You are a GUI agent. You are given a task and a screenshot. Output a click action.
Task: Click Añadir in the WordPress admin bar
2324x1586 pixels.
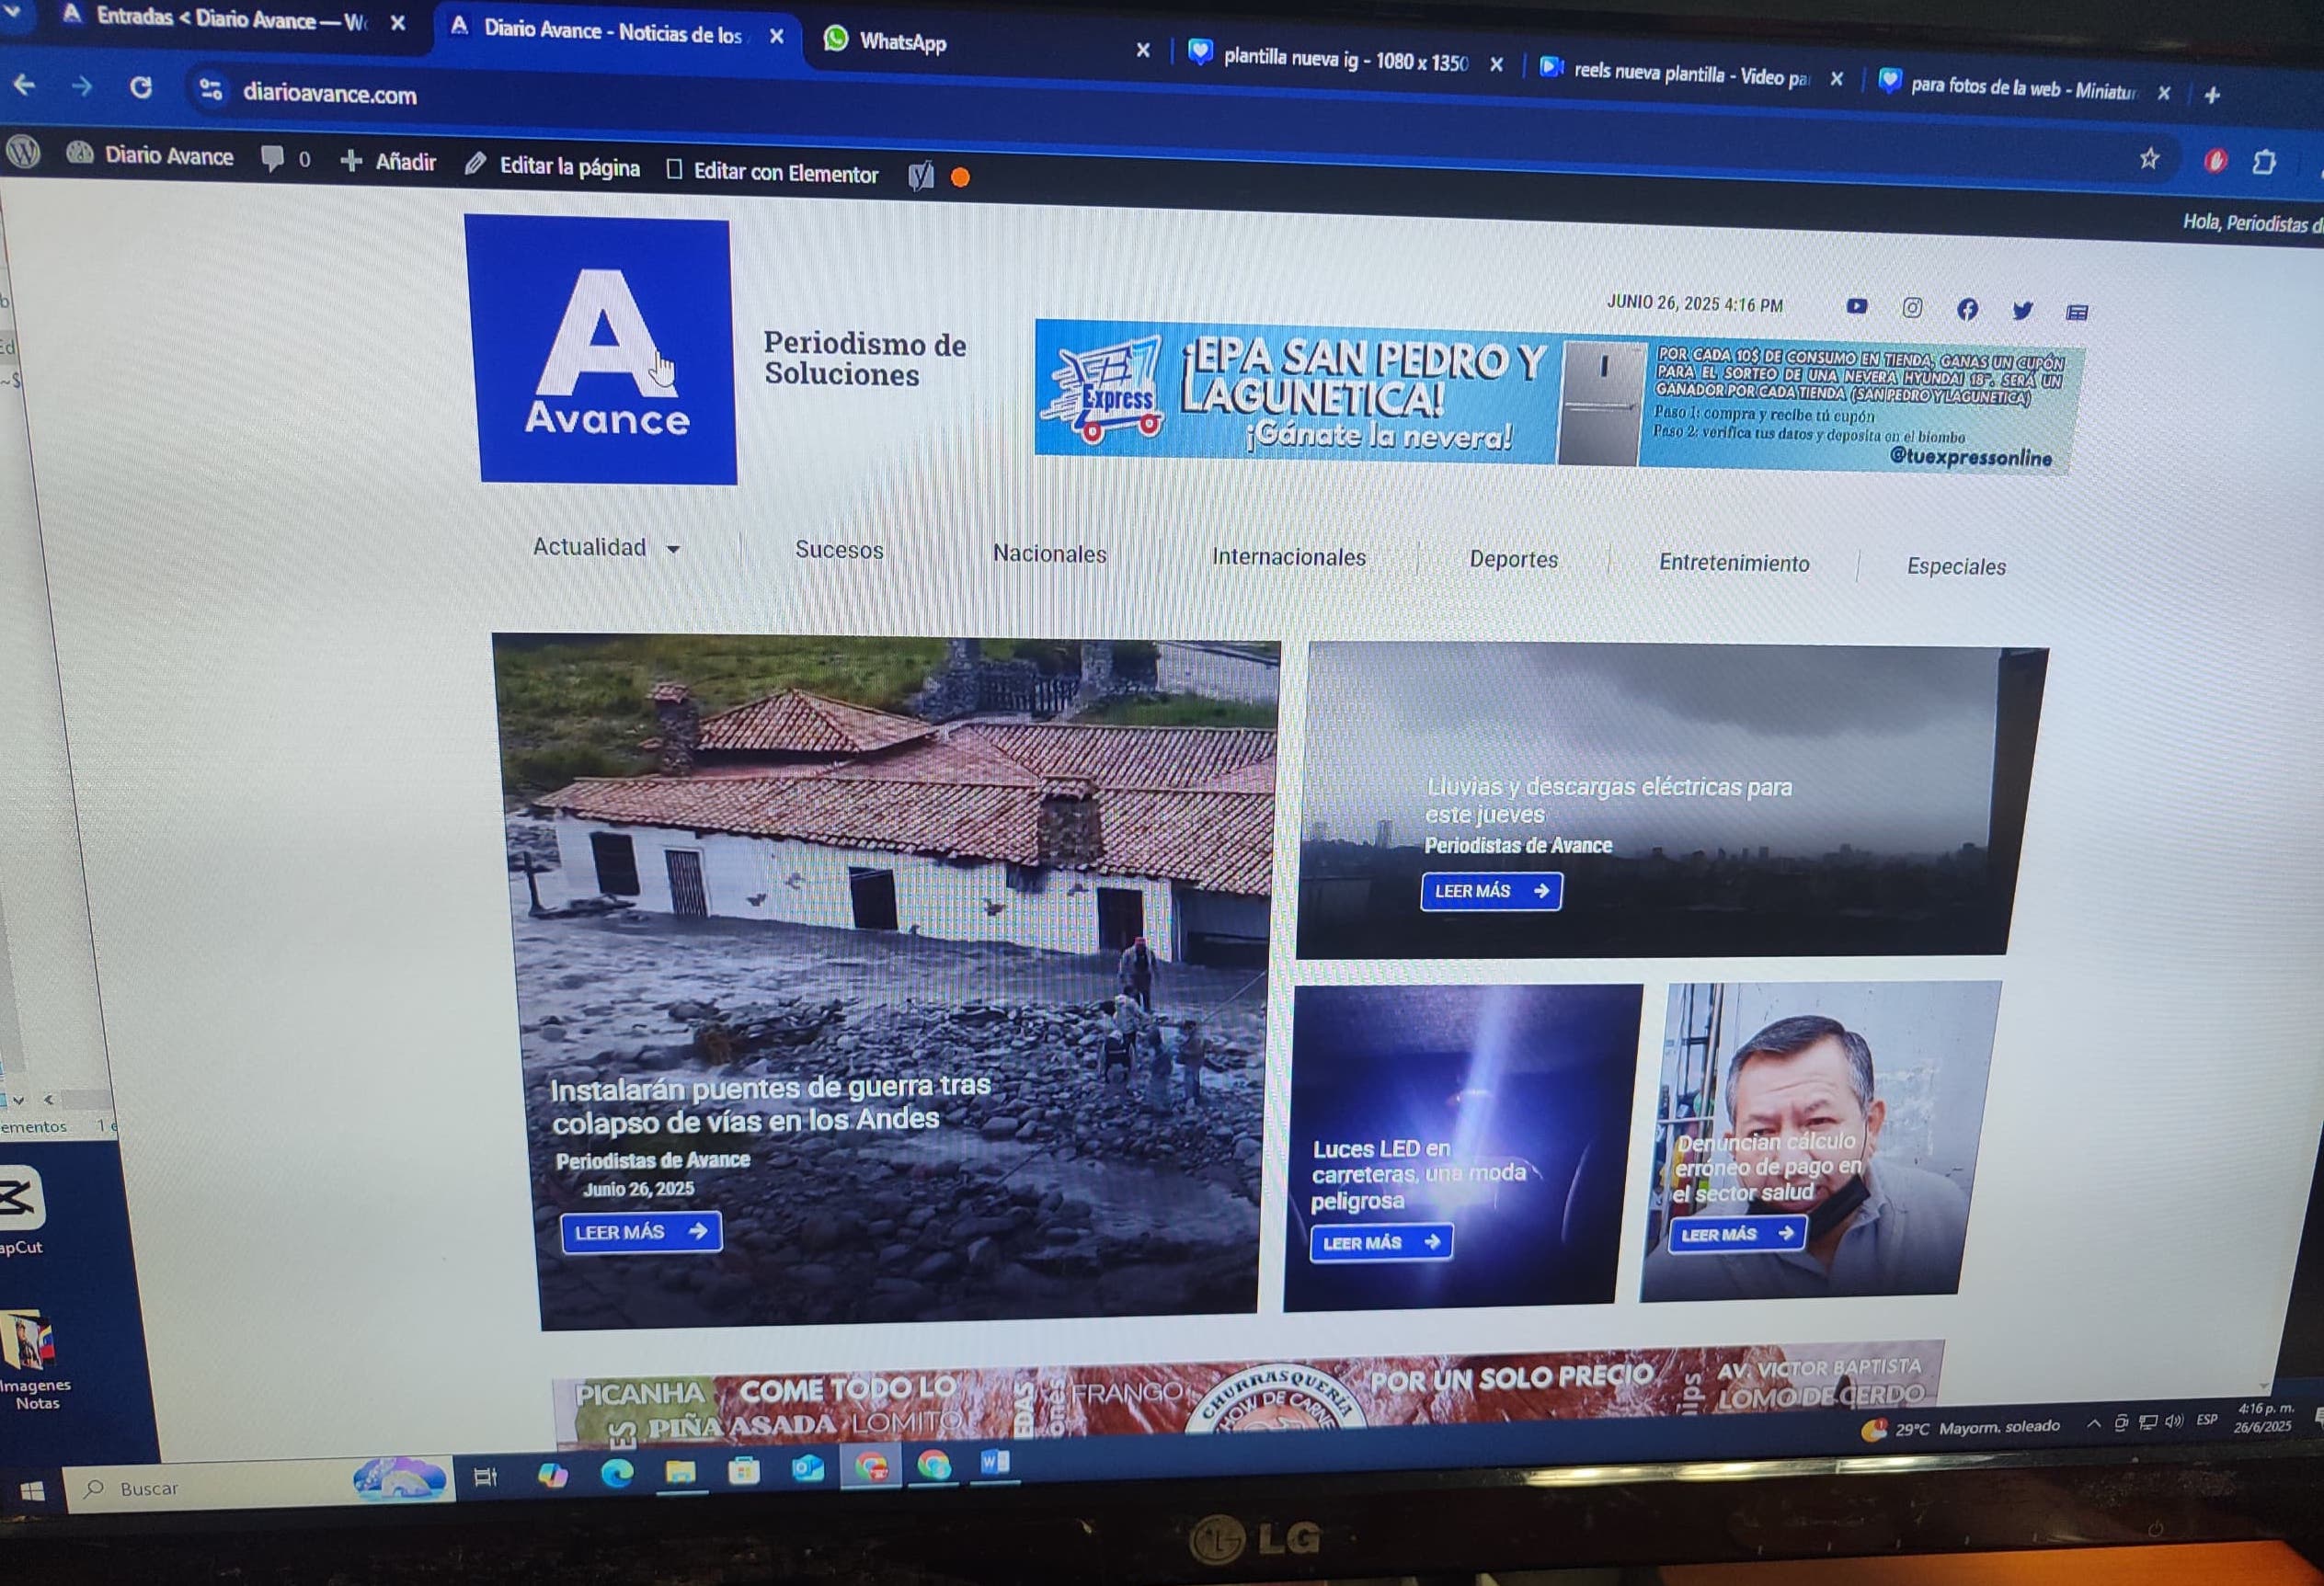(388, 162)
